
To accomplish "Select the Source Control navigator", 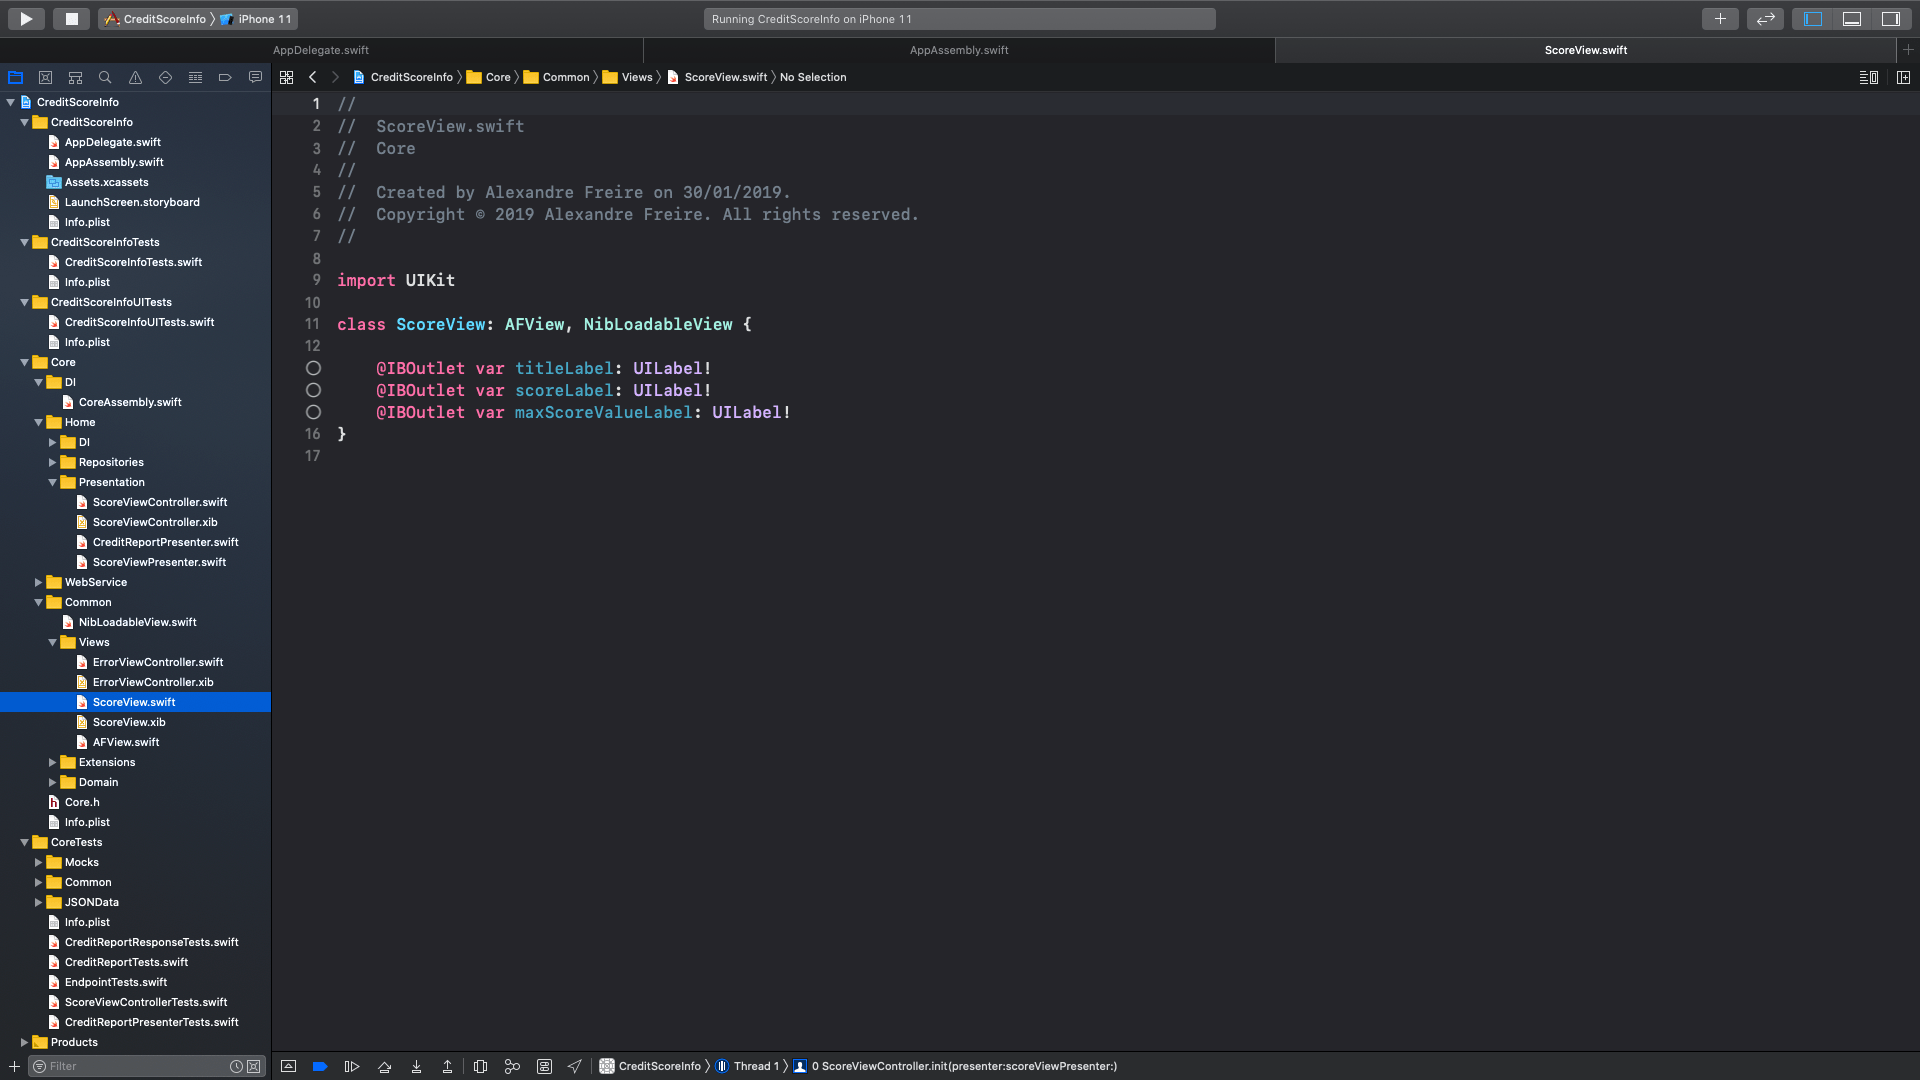I will click(x=45, y=77).
